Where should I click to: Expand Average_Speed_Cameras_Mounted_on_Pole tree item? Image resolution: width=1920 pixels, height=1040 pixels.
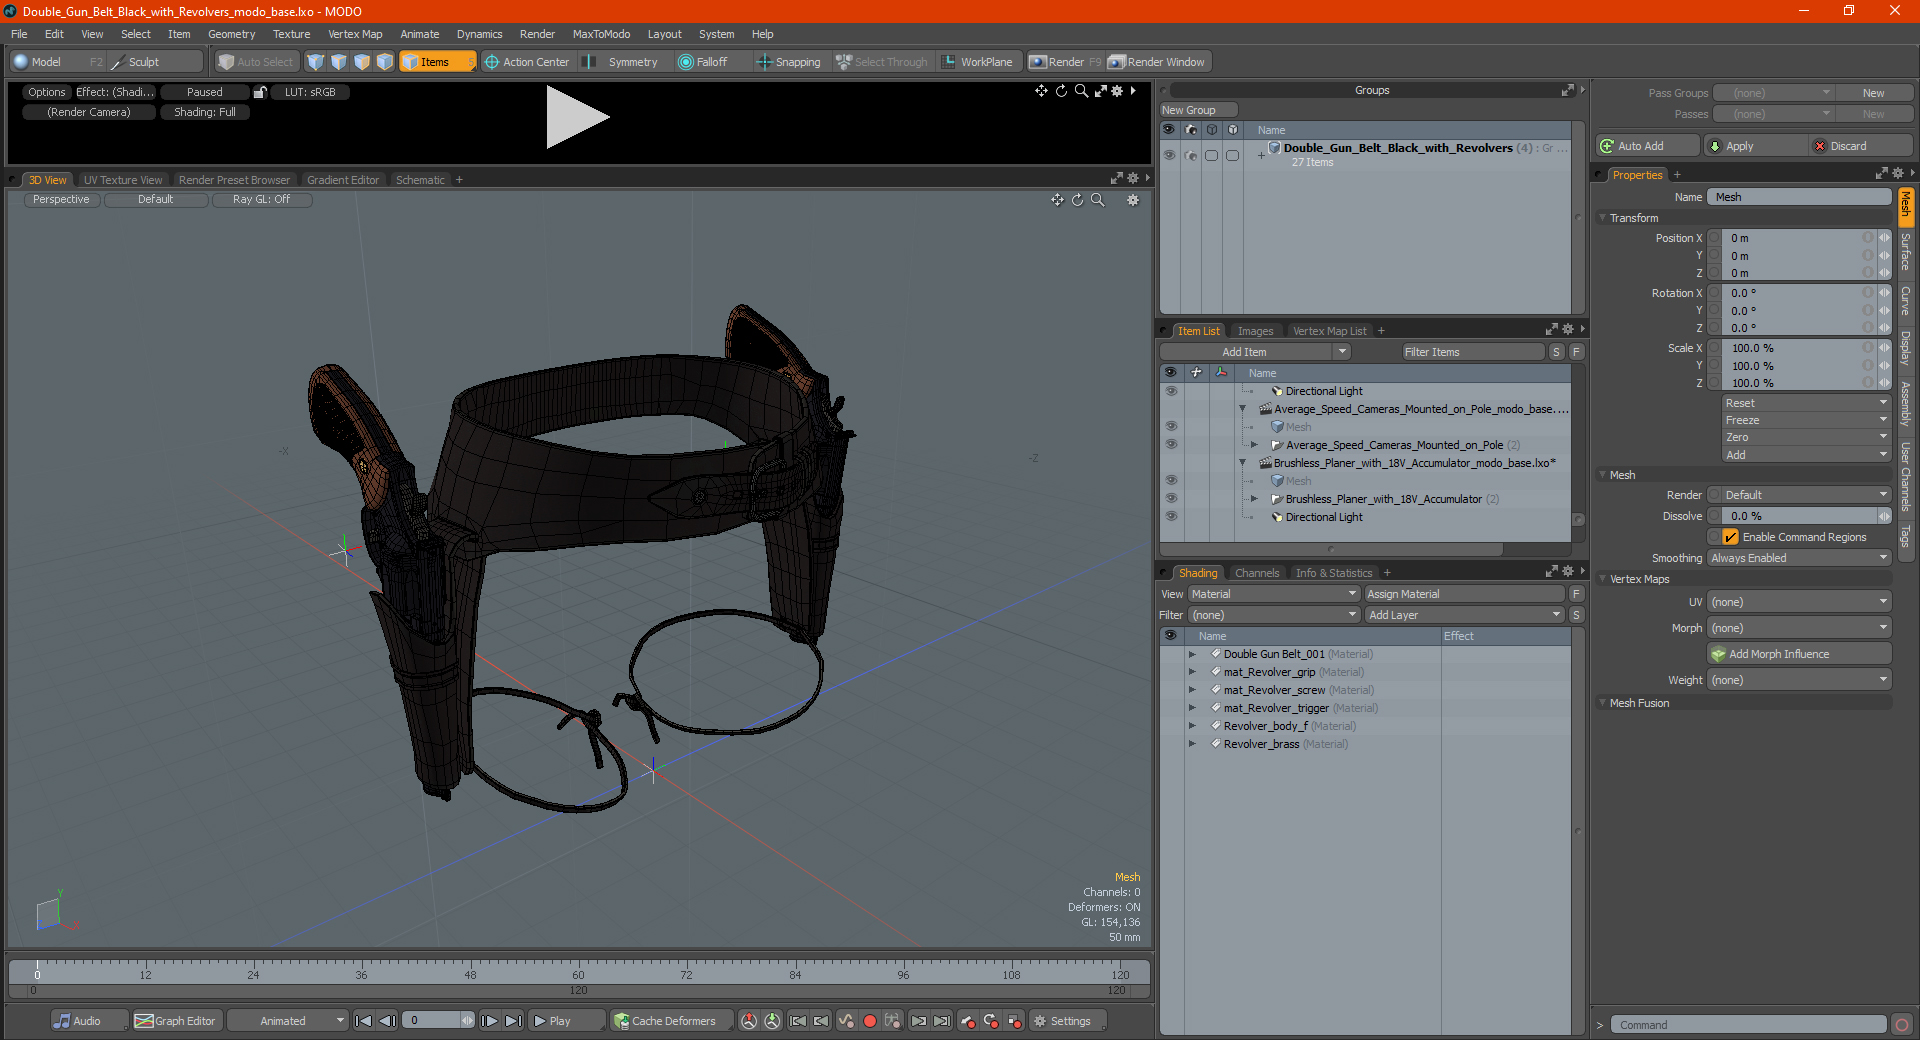(1254, 445)
